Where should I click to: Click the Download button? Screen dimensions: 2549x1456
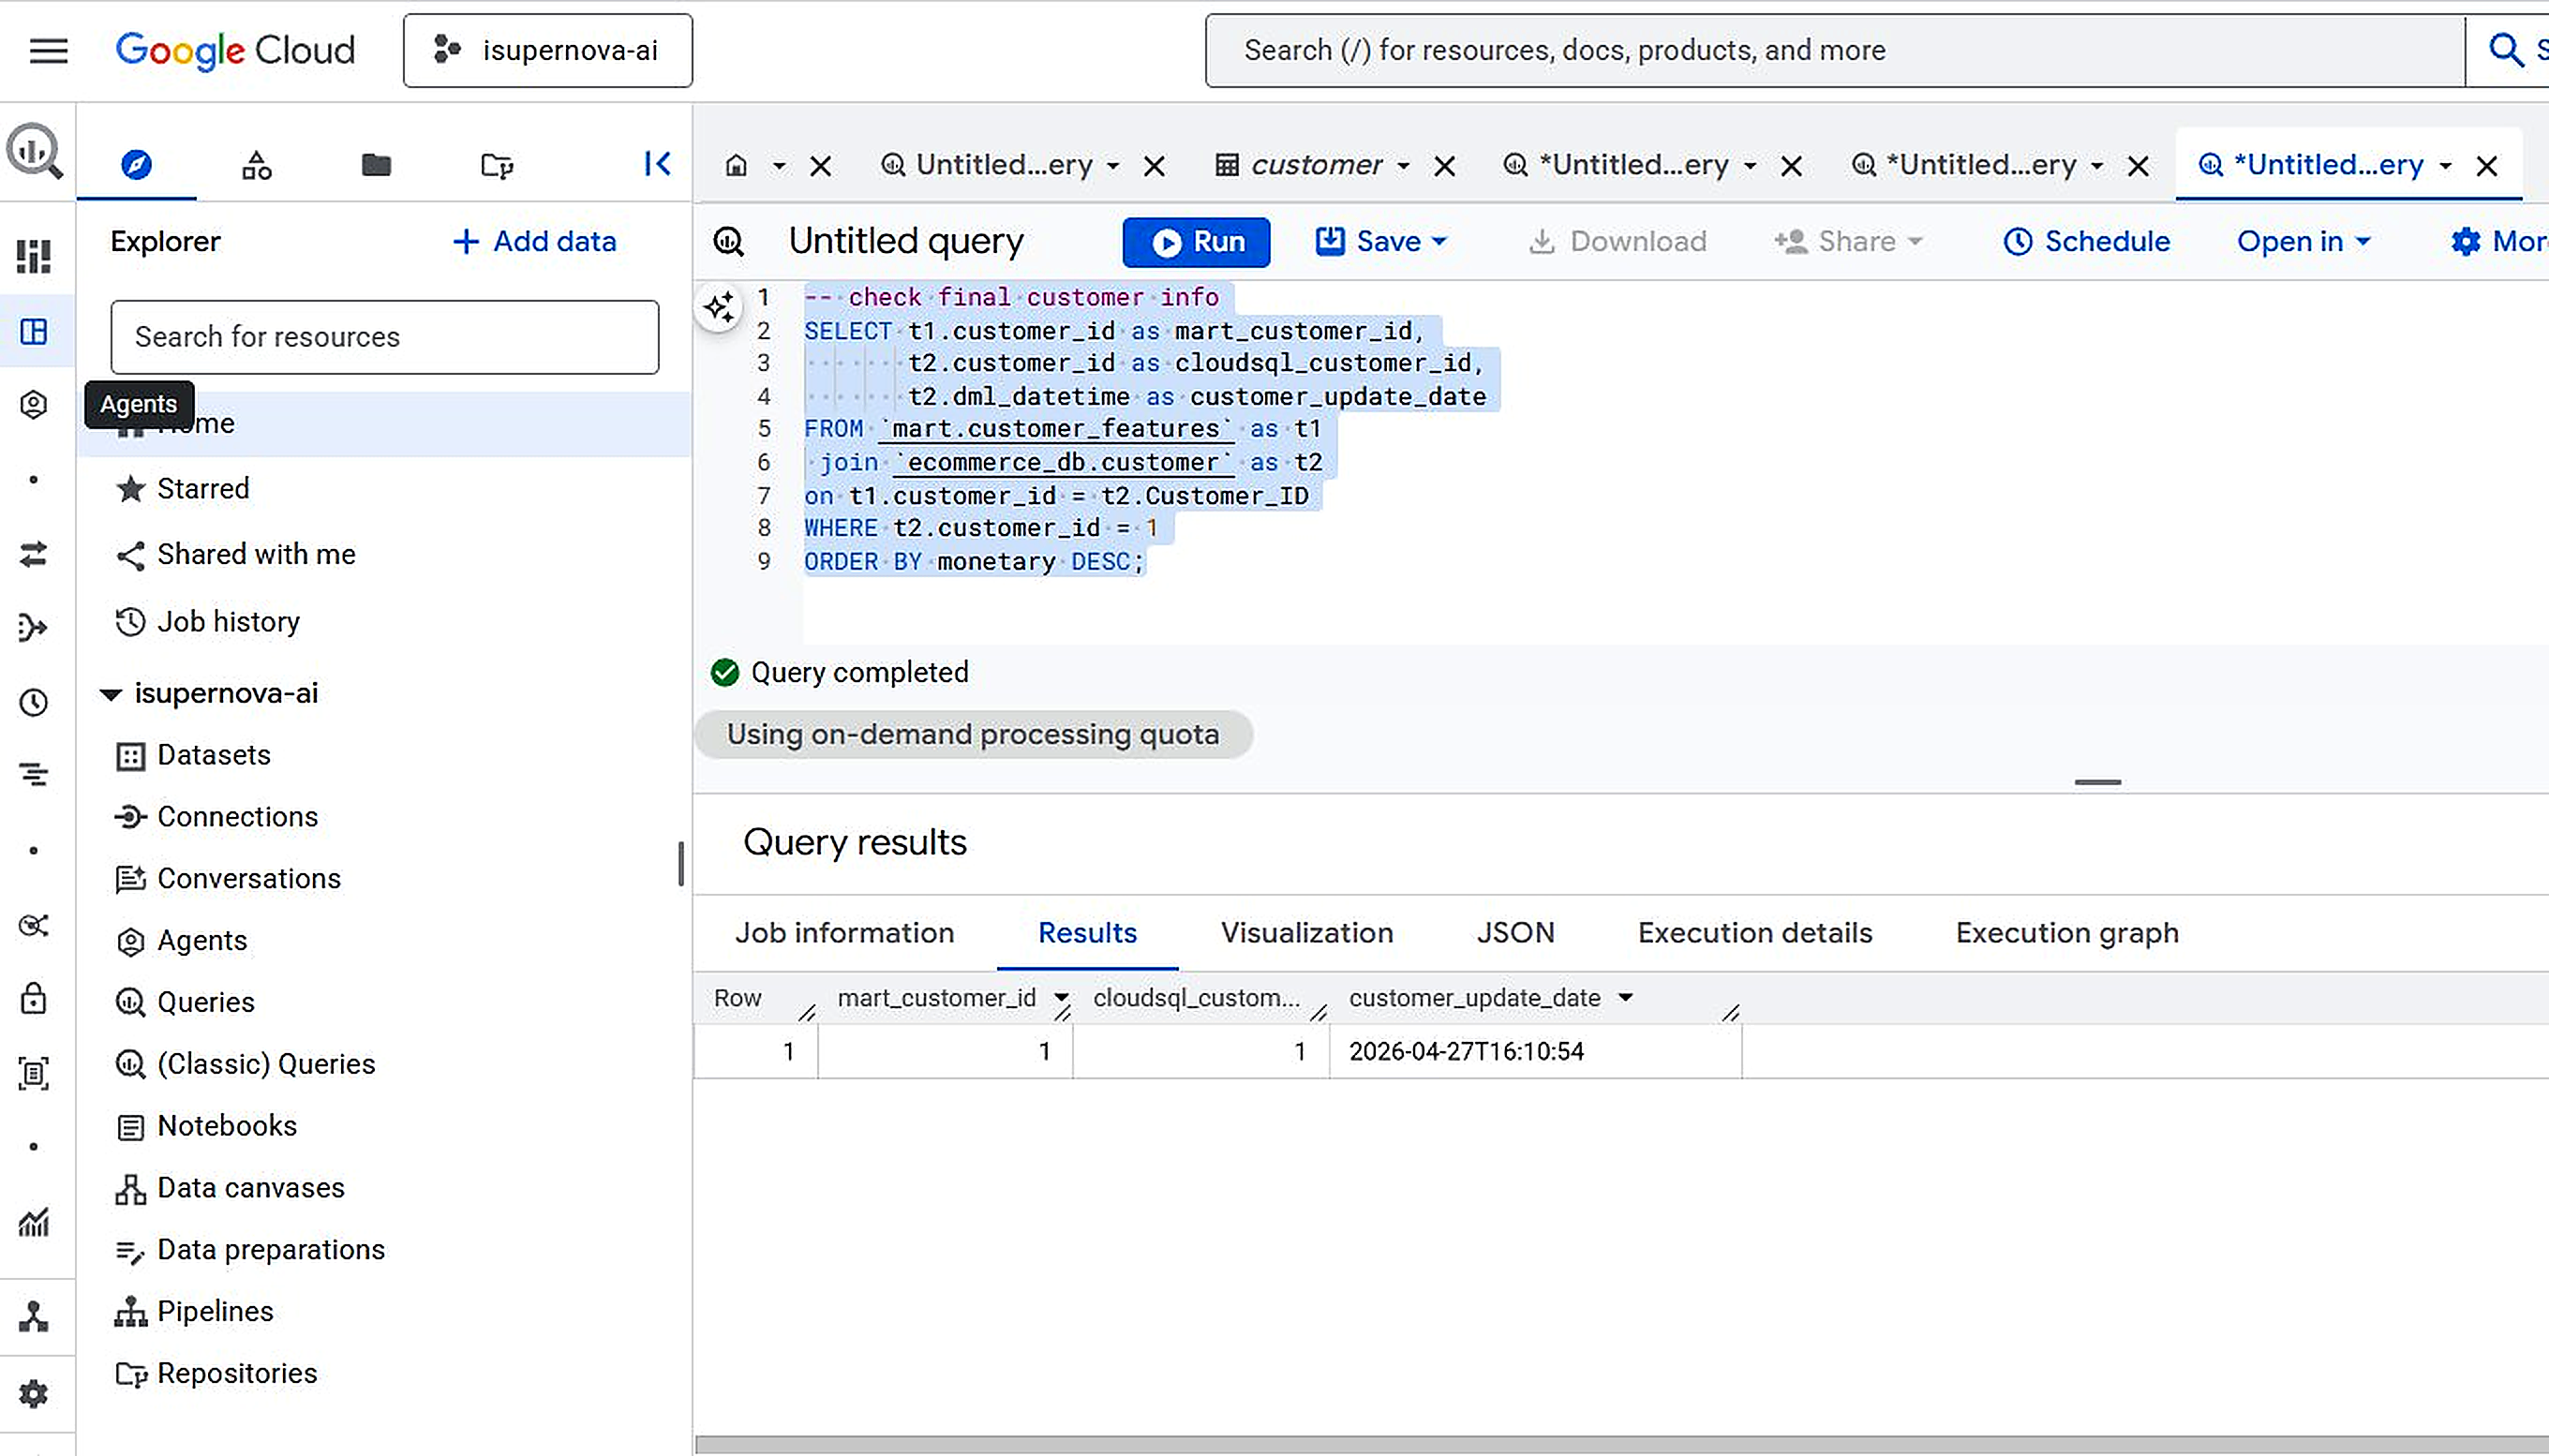(x=1617, y=241)
